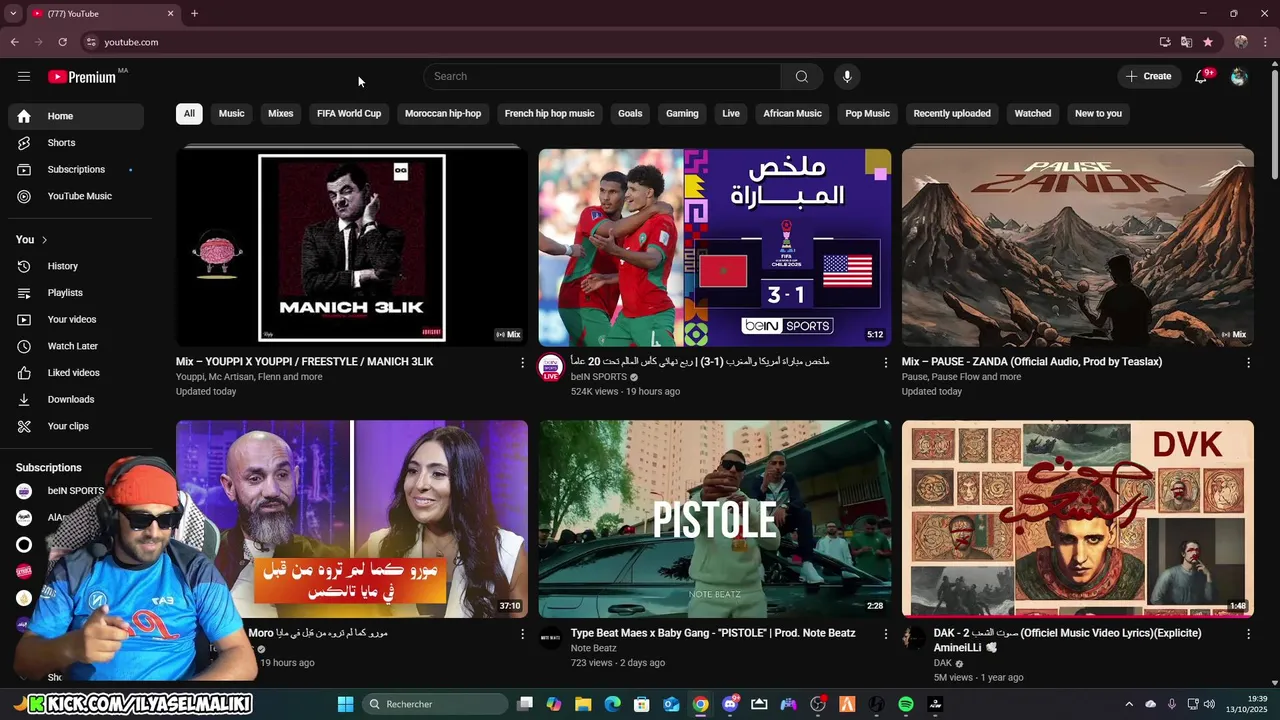Open a new browser tab

tap(194, 13)
